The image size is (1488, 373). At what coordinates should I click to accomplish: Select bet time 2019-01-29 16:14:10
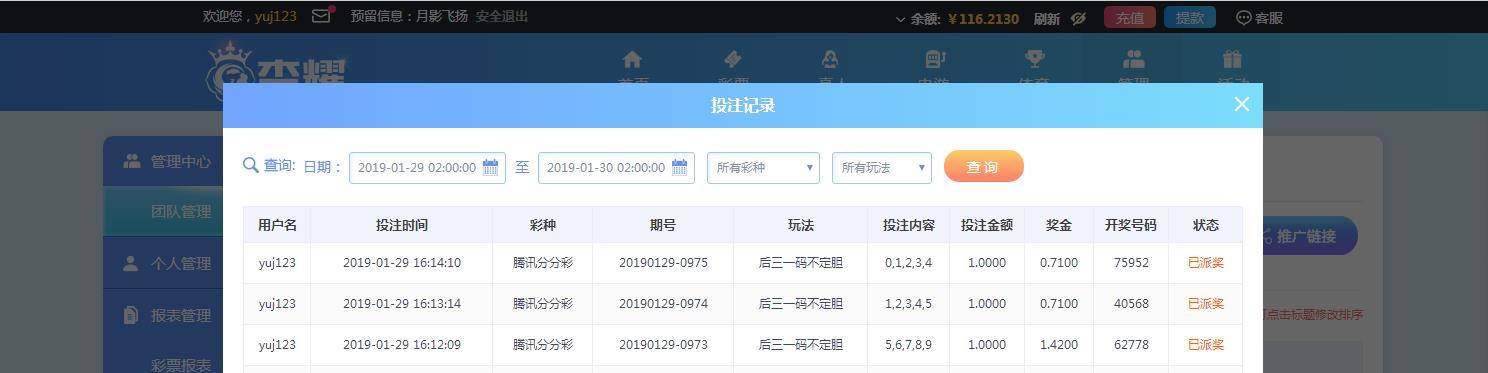[402, 263]
